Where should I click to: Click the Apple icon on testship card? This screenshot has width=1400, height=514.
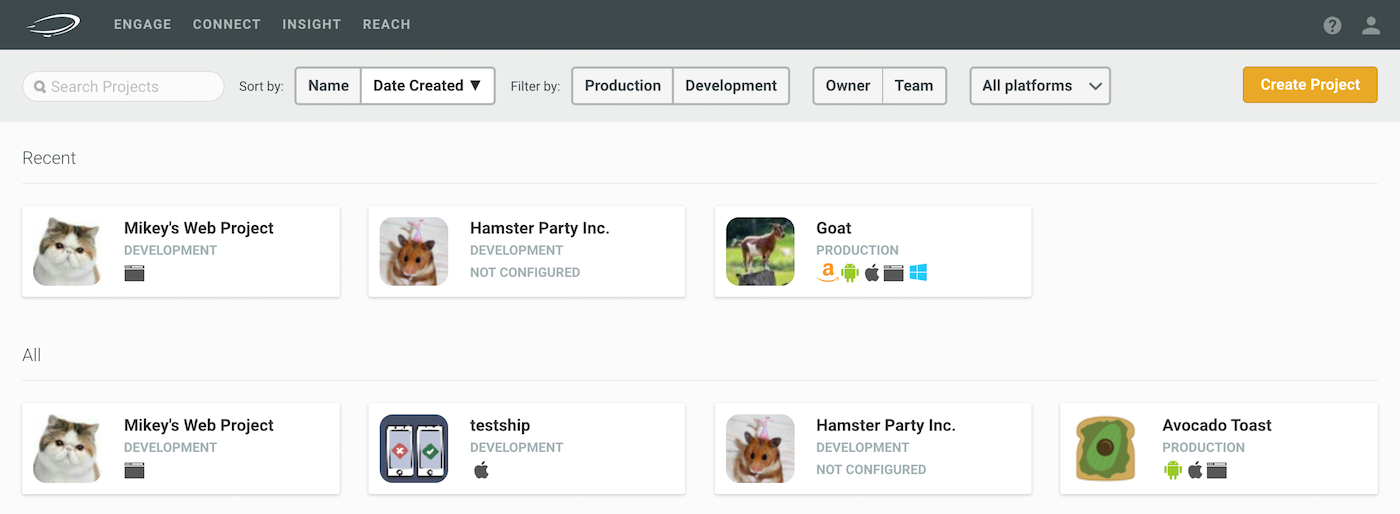pos(481,469)
